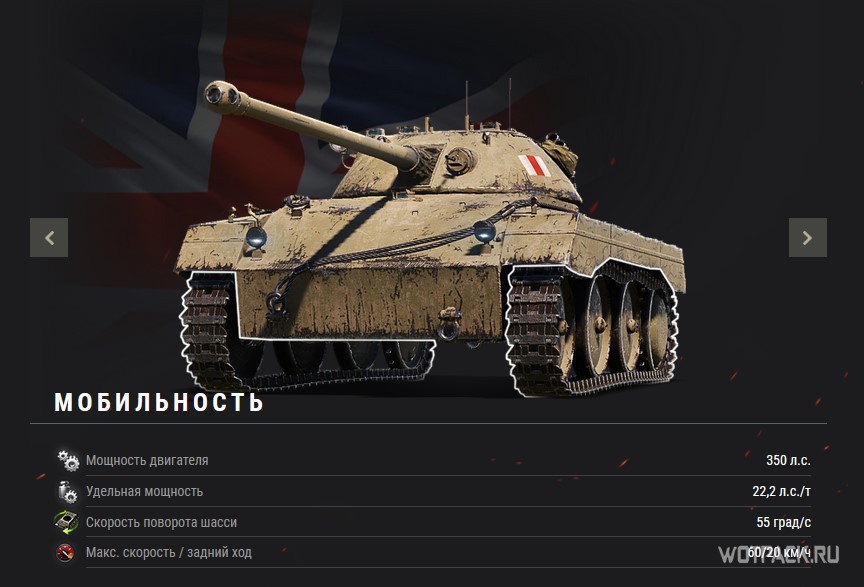Viewport: 864px width, 587px height.
Task: Go to the previous slide arrow
Action: [x=49, y=238]
